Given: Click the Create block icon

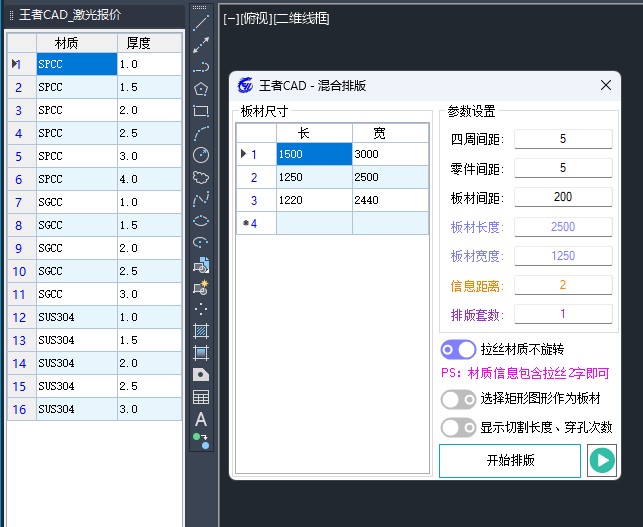Looking at the screenshot, I should [x=201, y=287].
